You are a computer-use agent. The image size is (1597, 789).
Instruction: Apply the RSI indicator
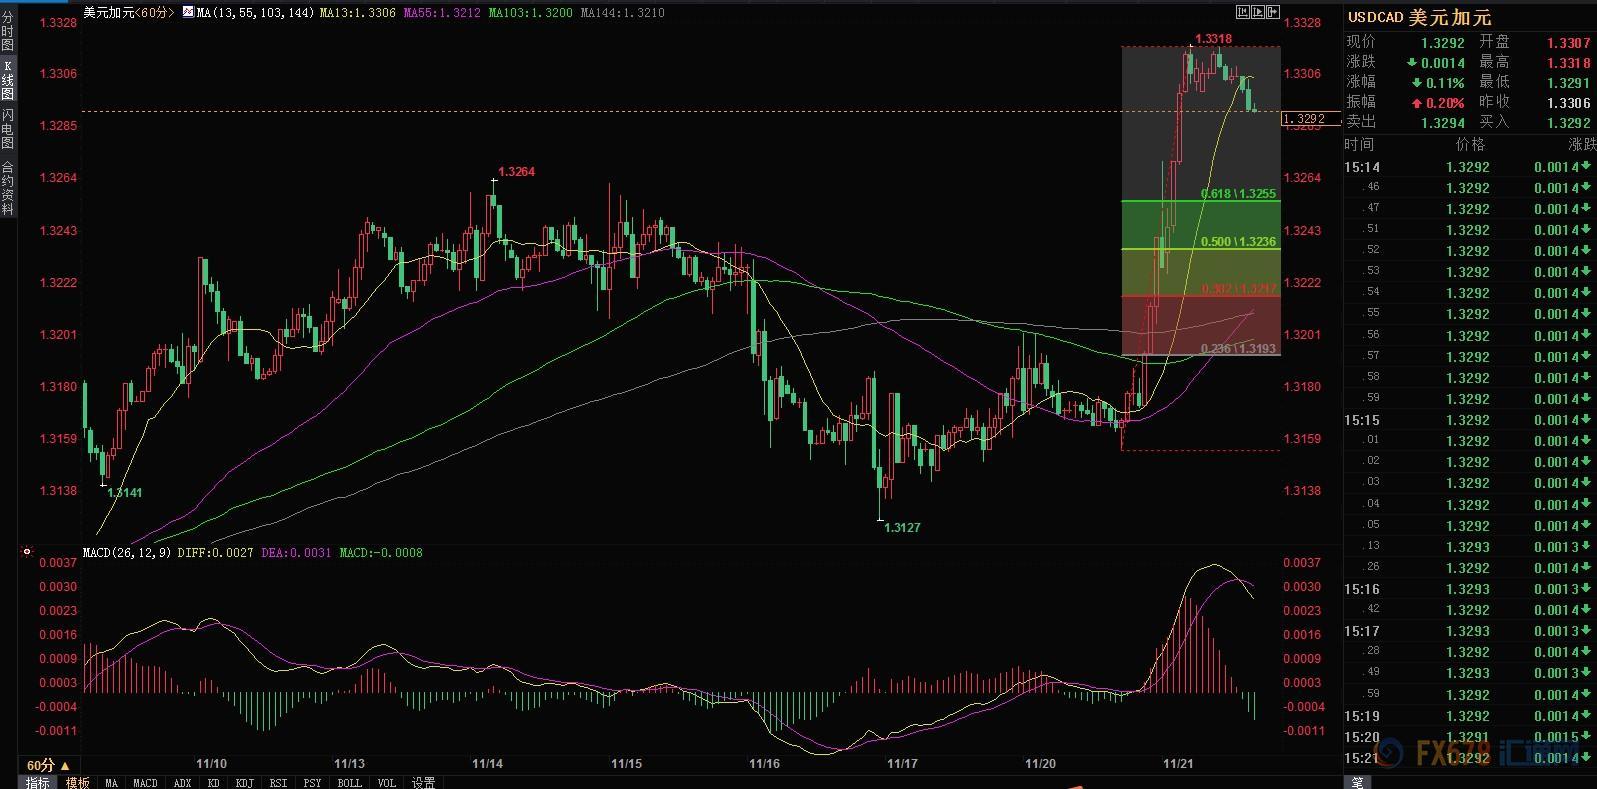tap(279, 783)
